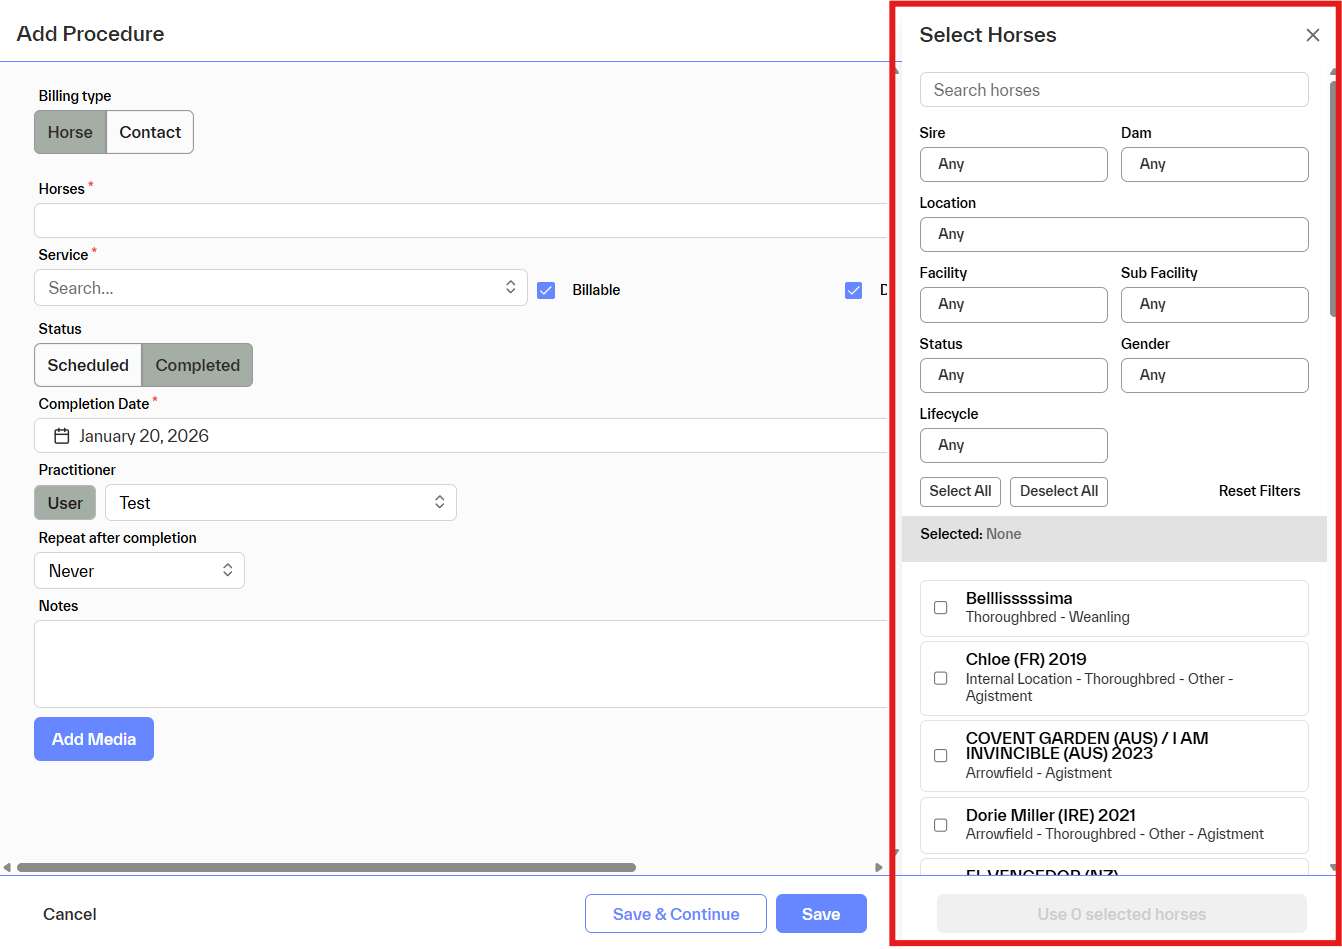Click Save & Continue
This screenshot has width=1342, height=949.
[675, 914]
